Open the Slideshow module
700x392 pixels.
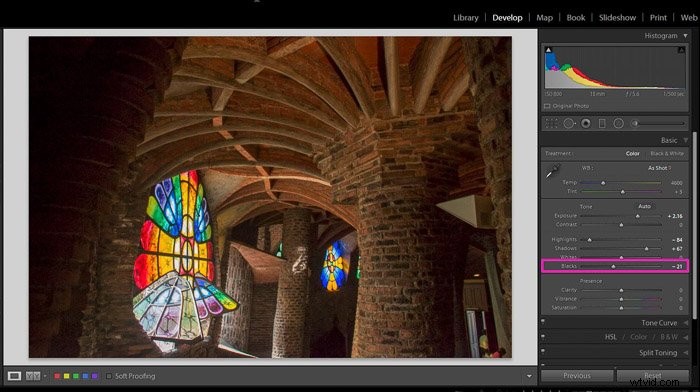[617, 18]
